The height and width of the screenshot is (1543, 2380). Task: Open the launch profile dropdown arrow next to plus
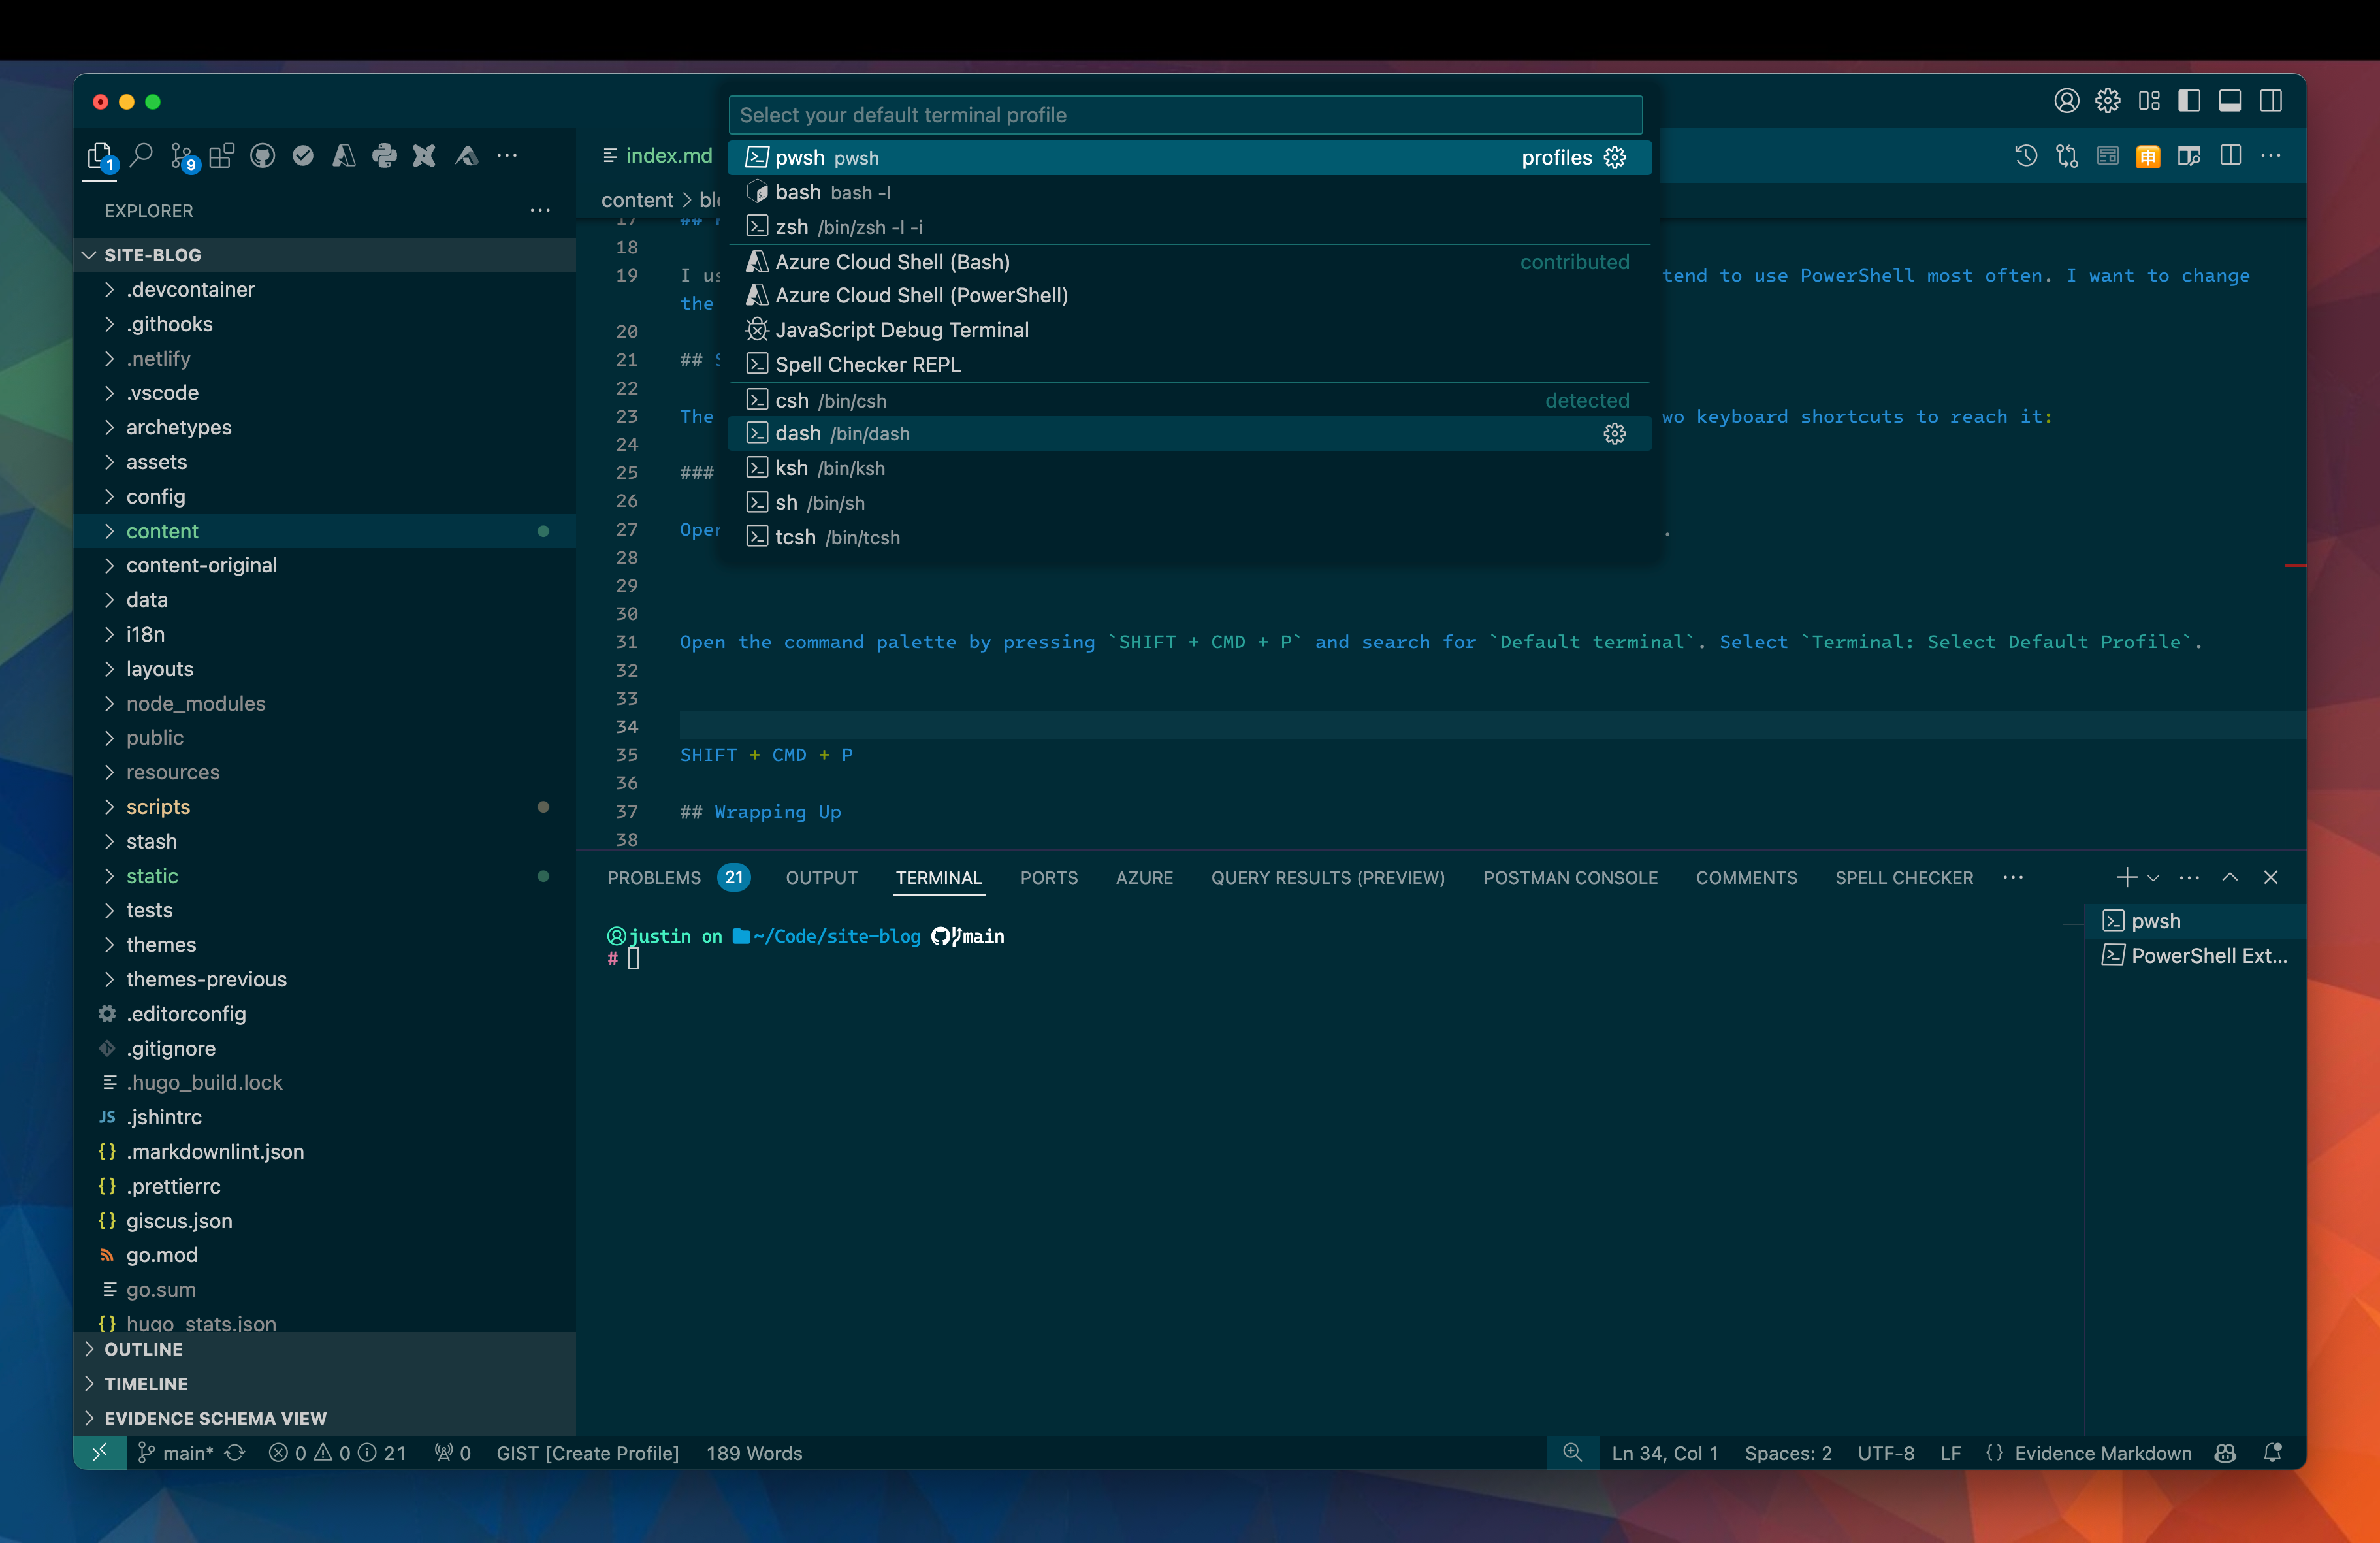pos(2153,878)
